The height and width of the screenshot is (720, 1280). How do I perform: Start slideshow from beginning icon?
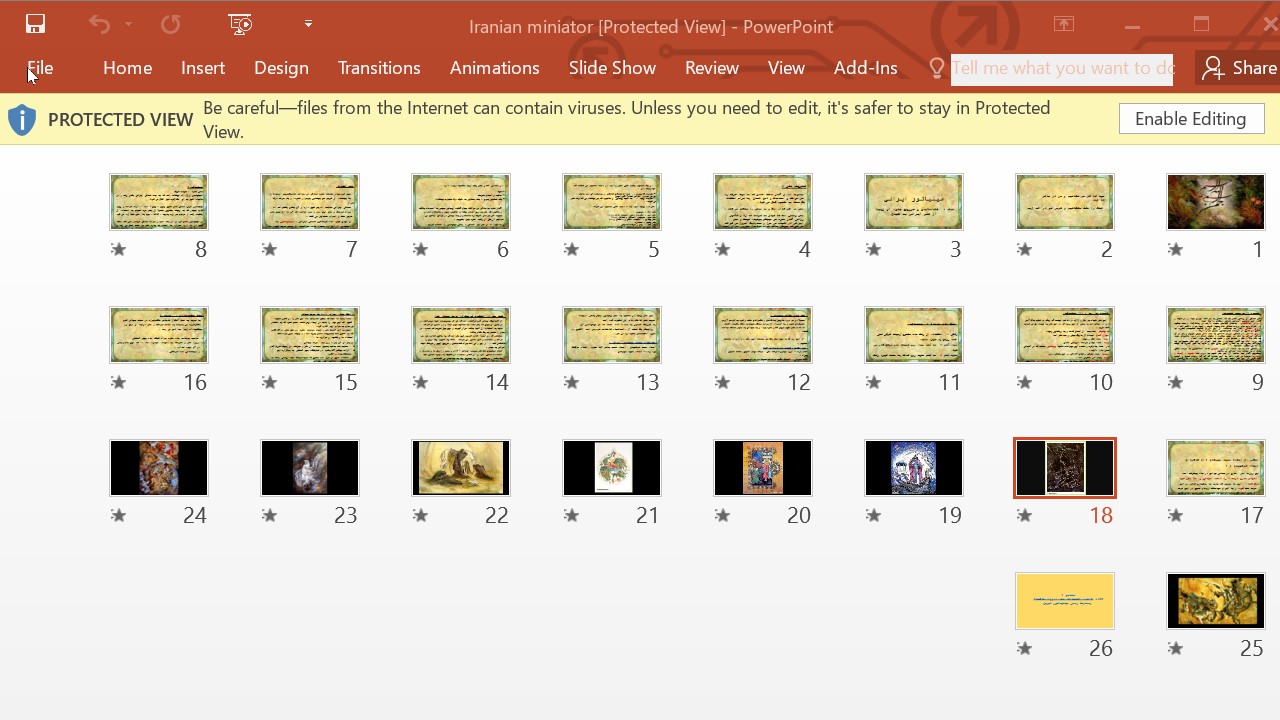tap(240, 24)
